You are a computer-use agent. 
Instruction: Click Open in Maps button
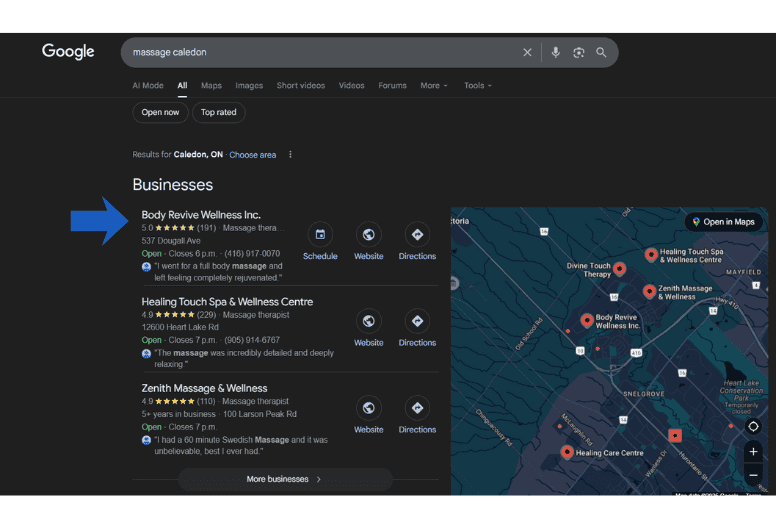(724, 222)
